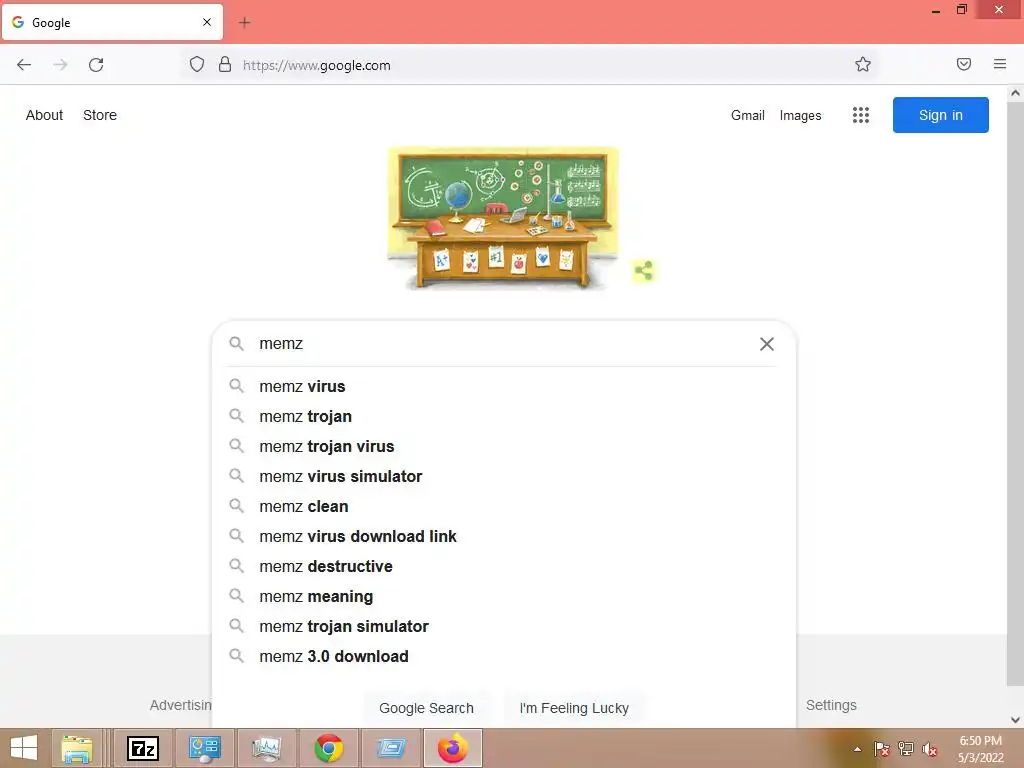Launch 7-Zip from taskbar

coord(143,748)
